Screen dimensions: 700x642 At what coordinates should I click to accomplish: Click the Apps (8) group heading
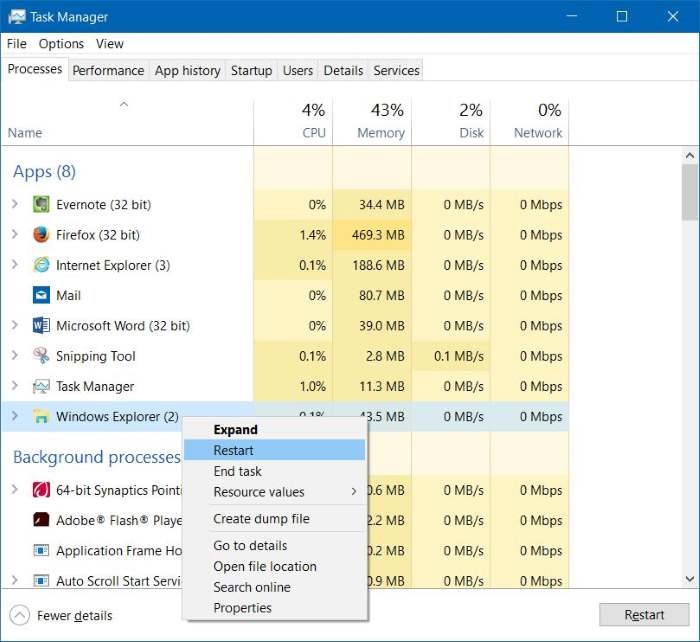(44, 171)
